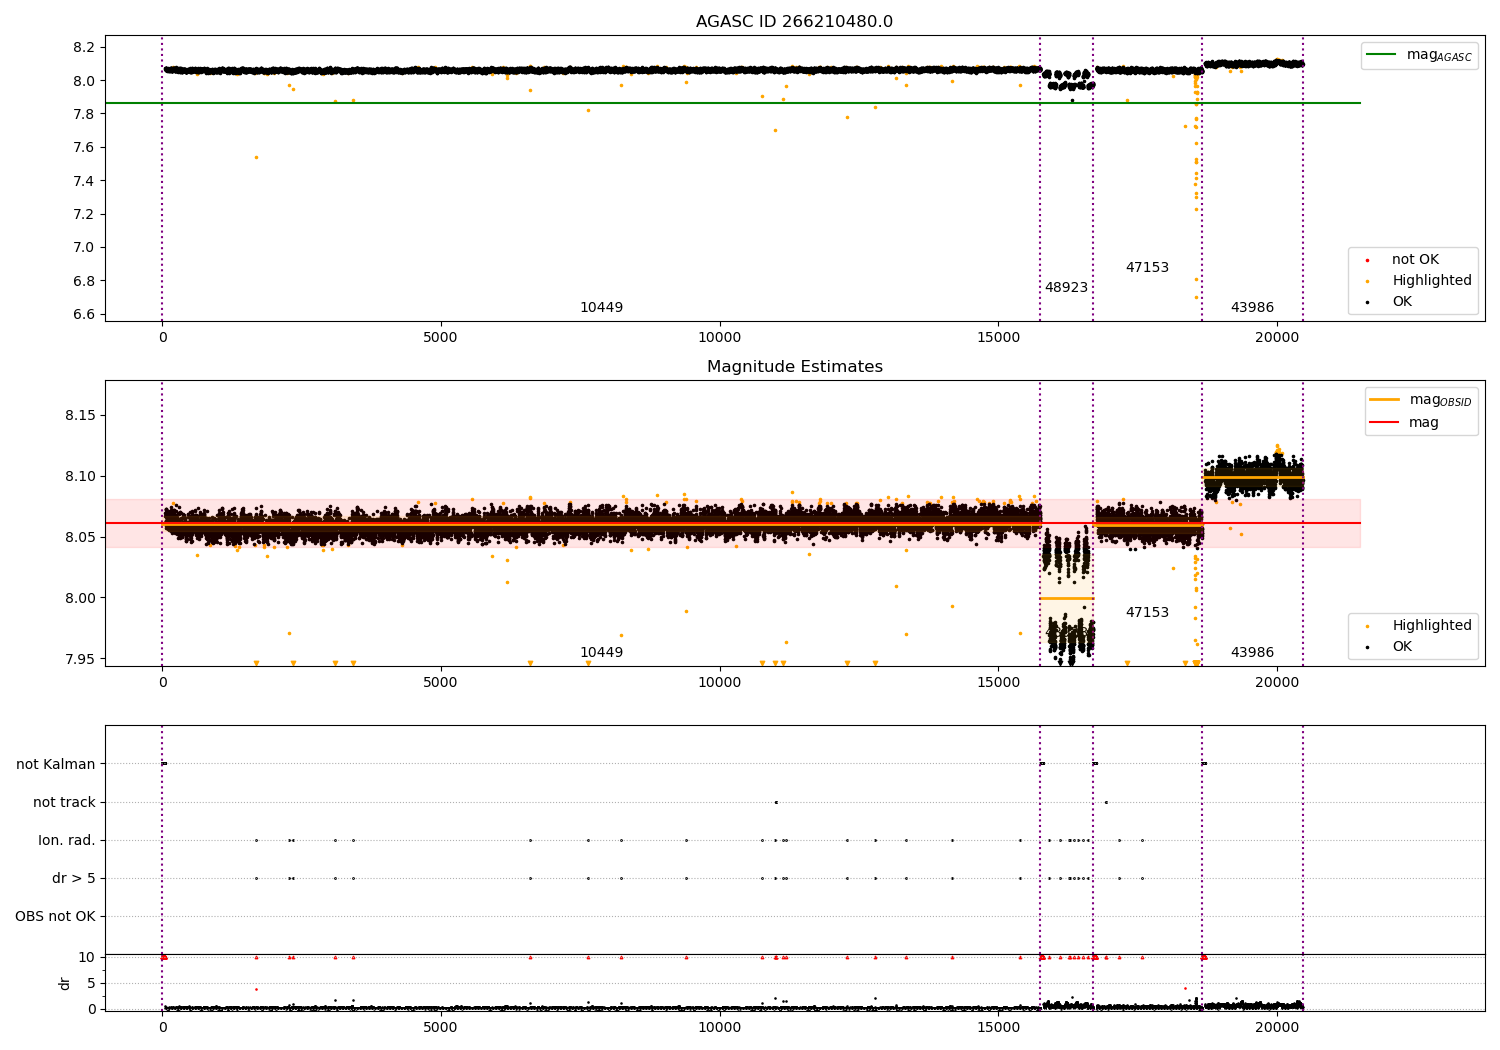
Task: Click y-axis tick '7.0' in top panel
Action: point(85,248)
